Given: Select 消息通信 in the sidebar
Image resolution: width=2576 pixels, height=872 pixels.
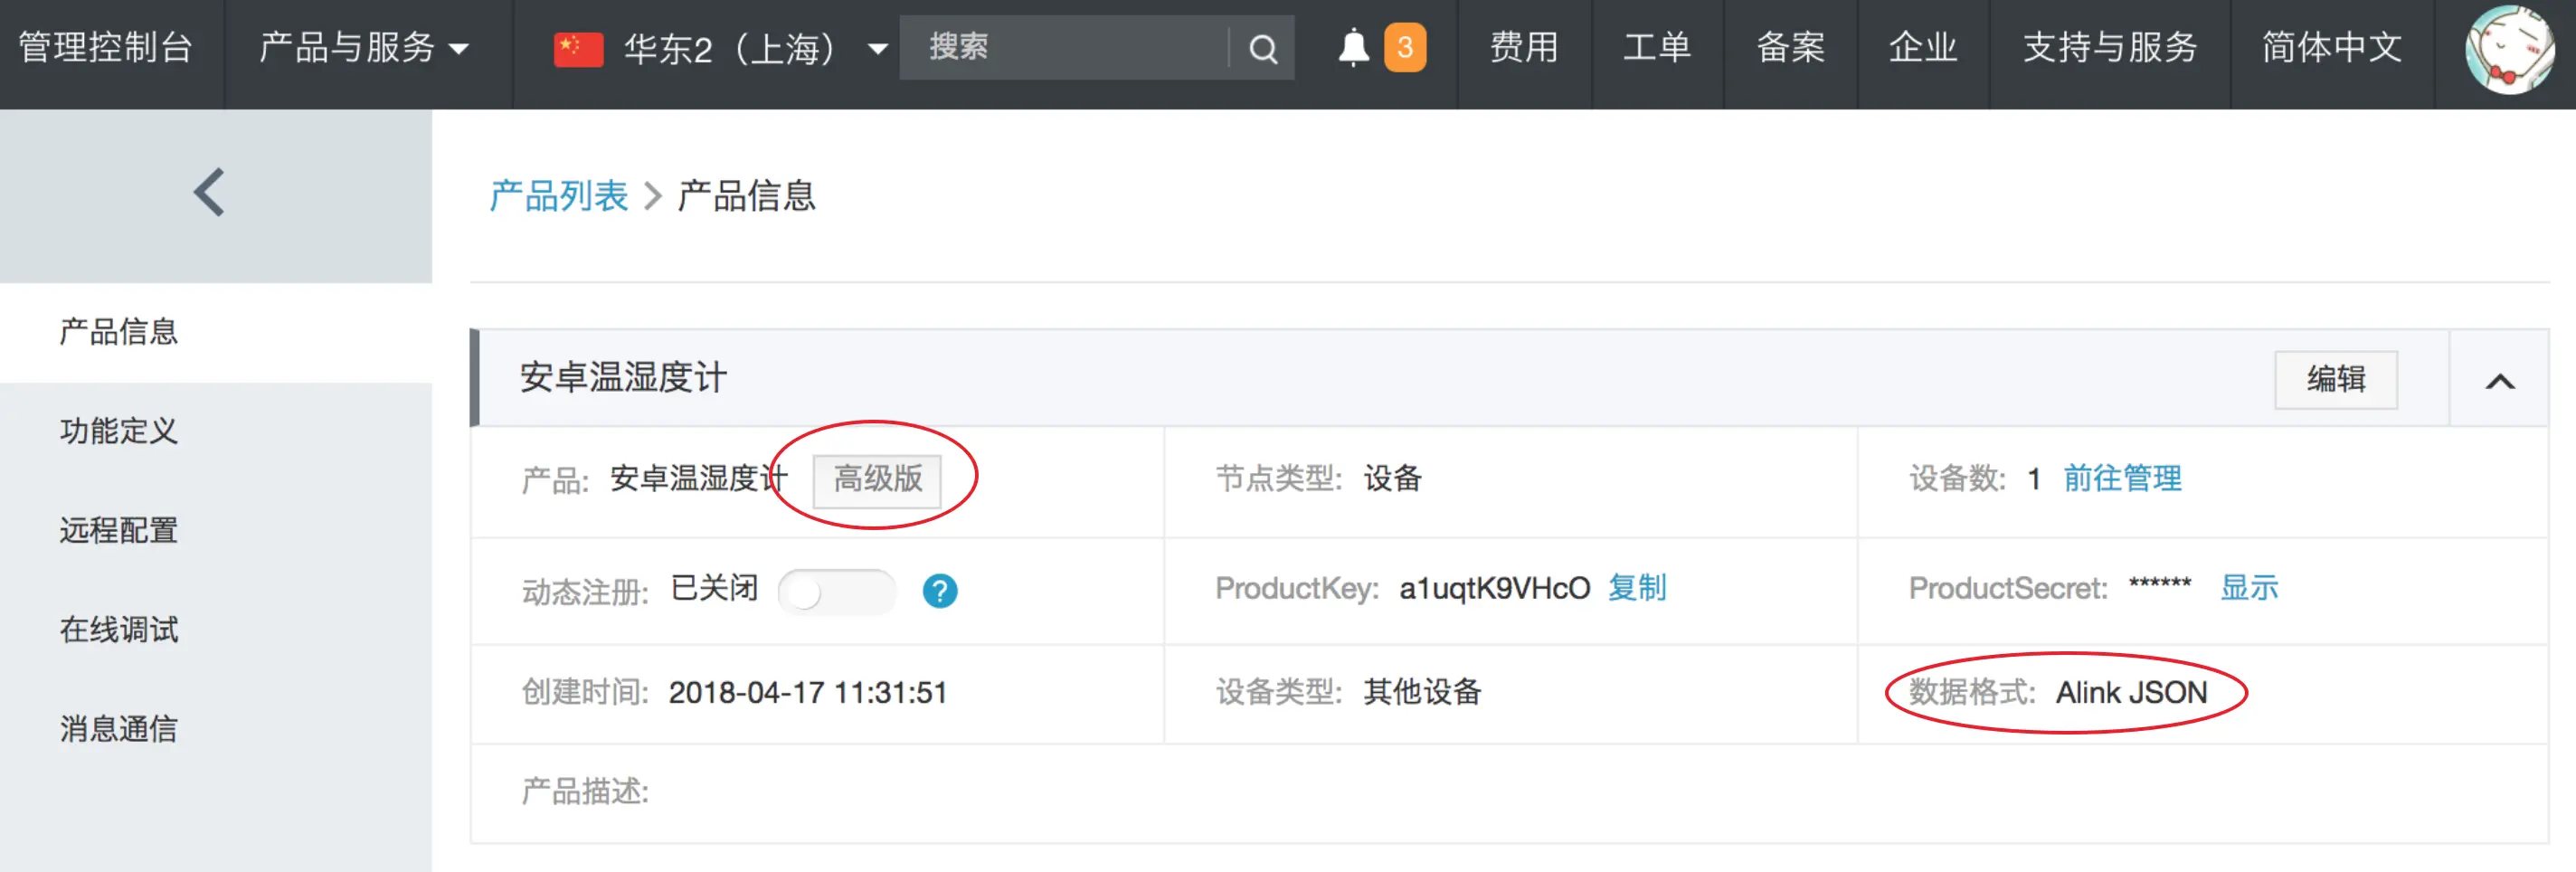Looking at the screenshot, I should pos(118,728).
